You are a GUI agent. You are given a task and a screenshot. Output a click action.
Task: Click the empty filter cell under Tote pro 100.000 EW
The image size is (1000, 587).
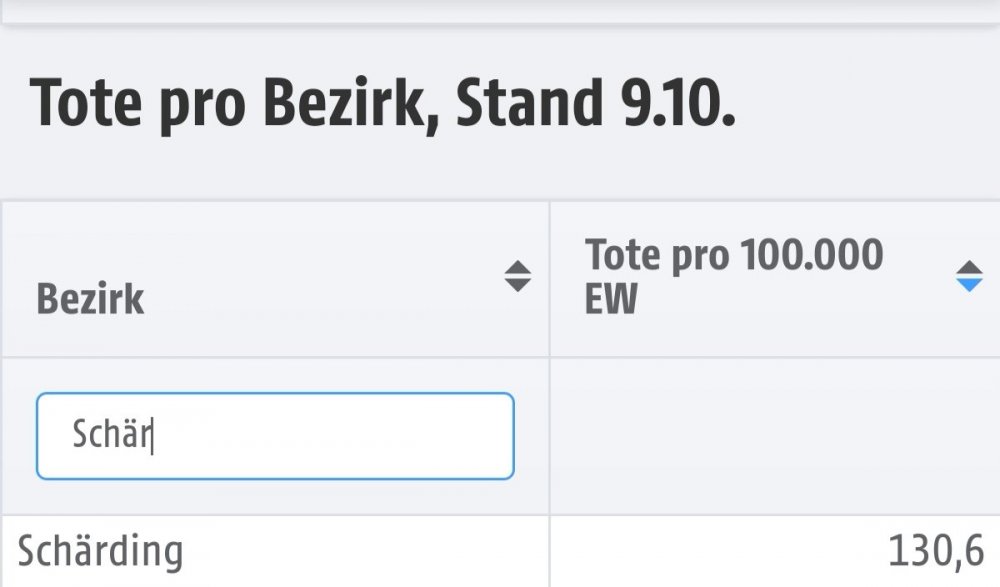pos(774,436)
